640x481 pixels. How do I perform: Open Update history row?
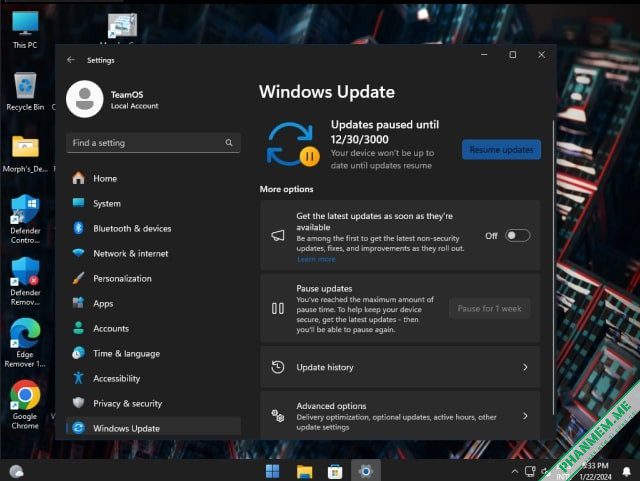400,367
